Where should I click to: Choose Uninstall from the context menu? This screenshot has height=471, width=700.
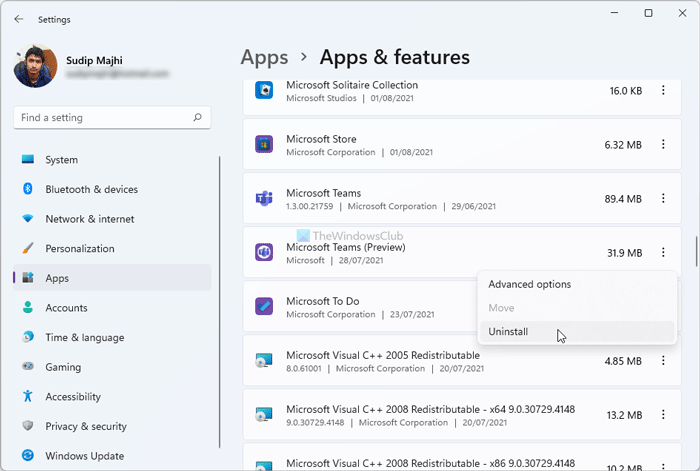coord(508,332)
